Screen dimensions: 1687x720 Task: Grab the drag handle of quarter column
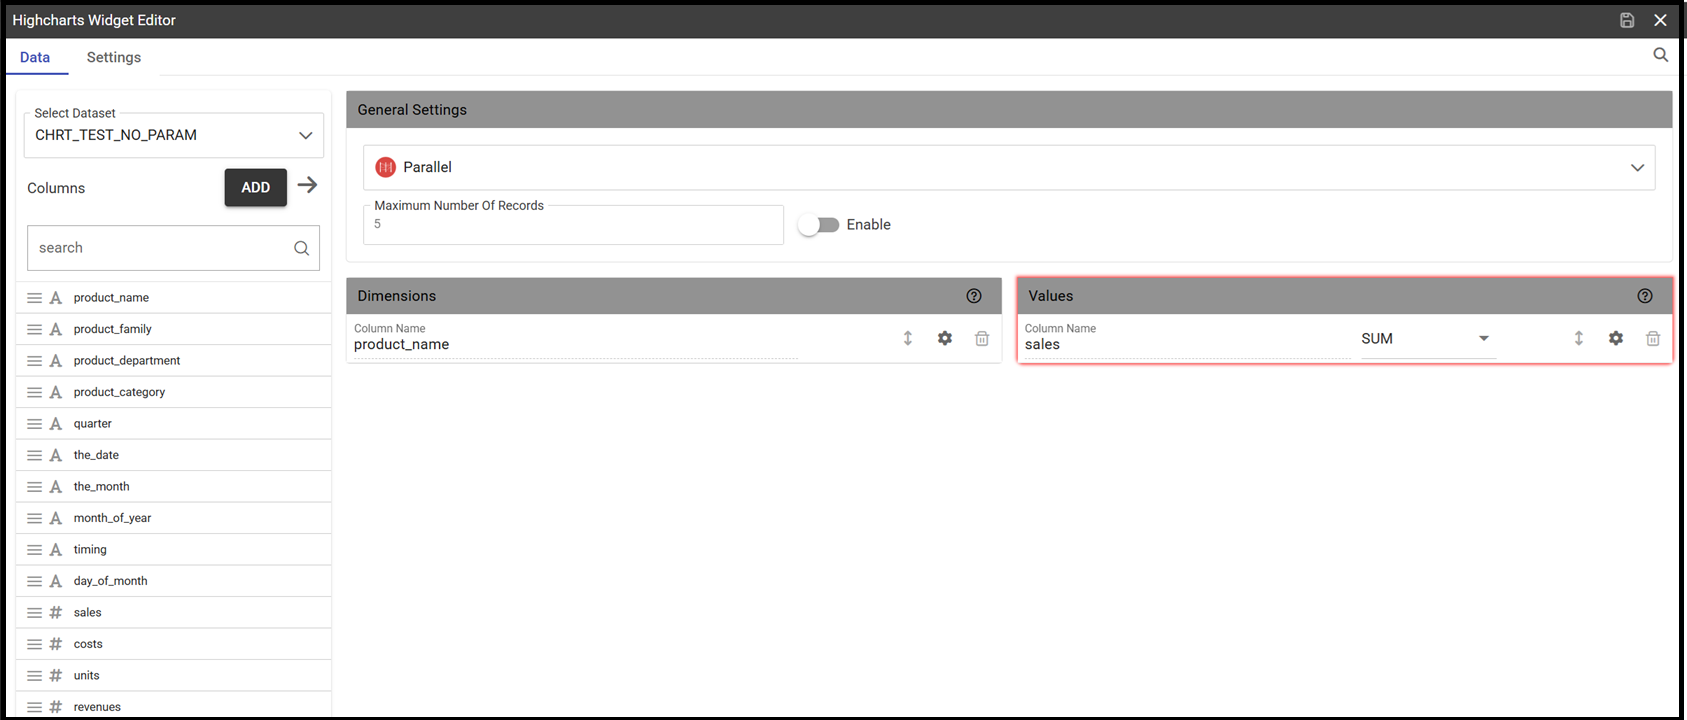point(34,424)
